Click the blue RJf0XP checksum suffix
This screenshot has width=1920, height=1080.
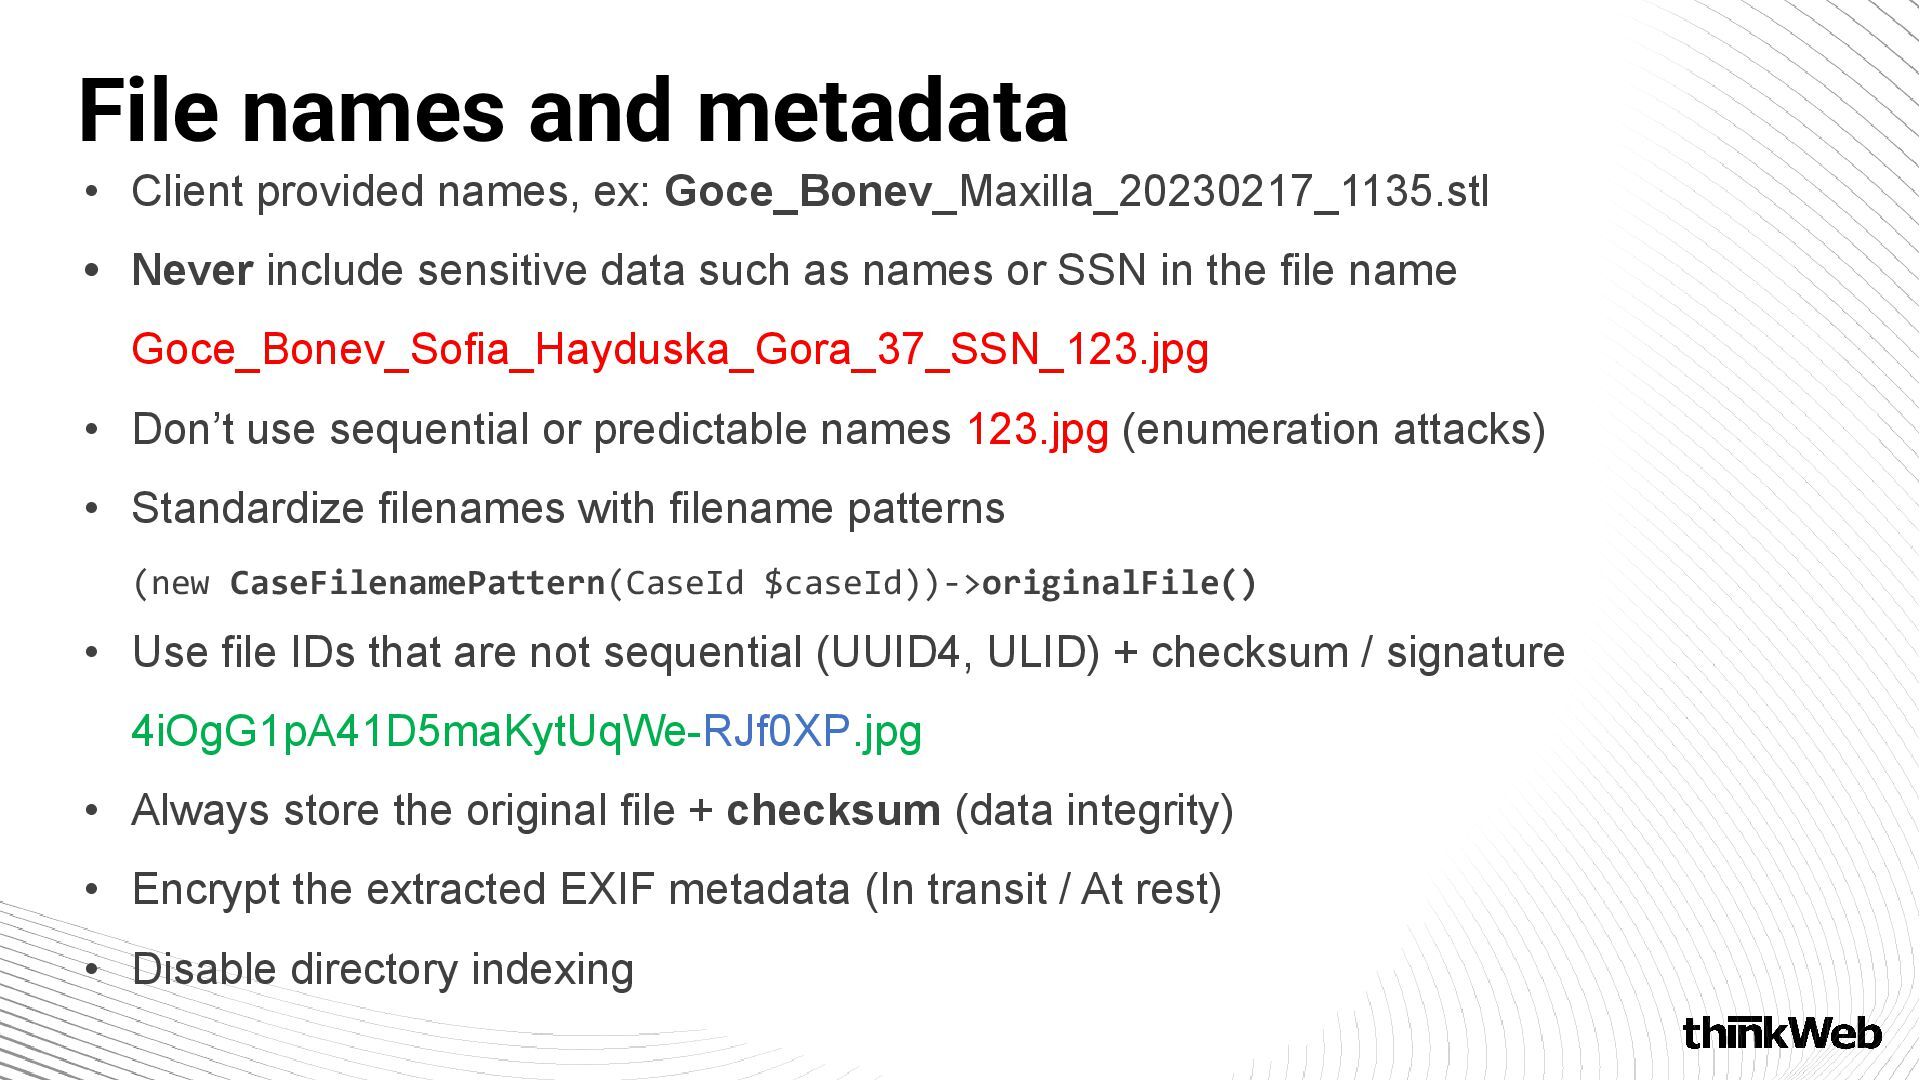click(777, 731)
